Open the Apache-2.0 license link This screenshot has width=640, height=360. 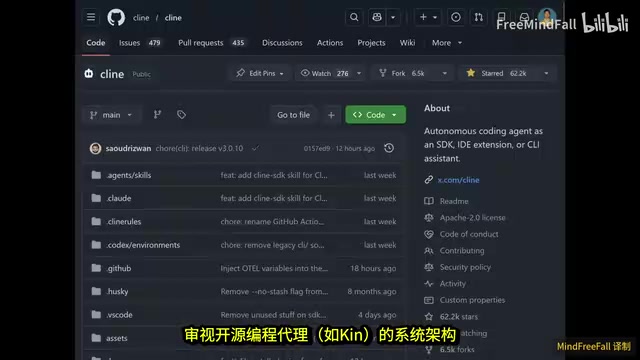(x=472, y=218)
